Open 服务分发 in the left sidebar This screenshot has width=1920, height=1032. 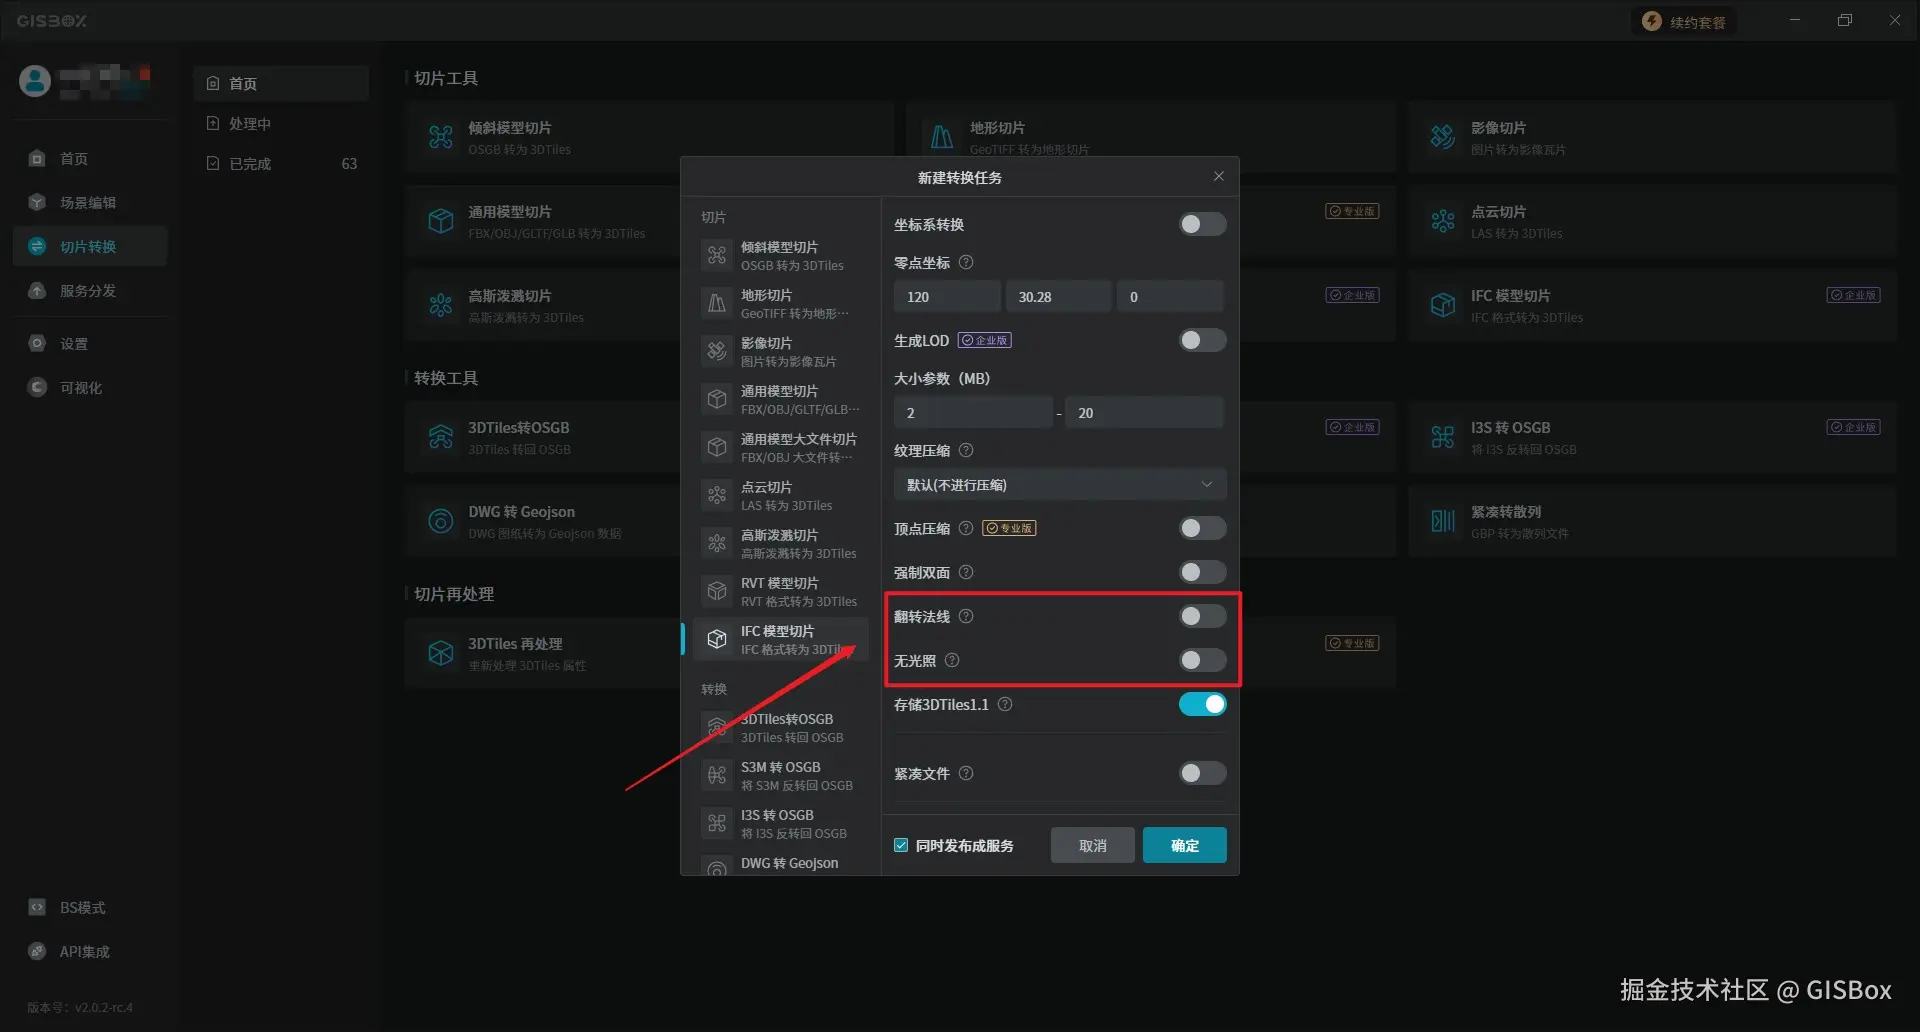(90, 291)
